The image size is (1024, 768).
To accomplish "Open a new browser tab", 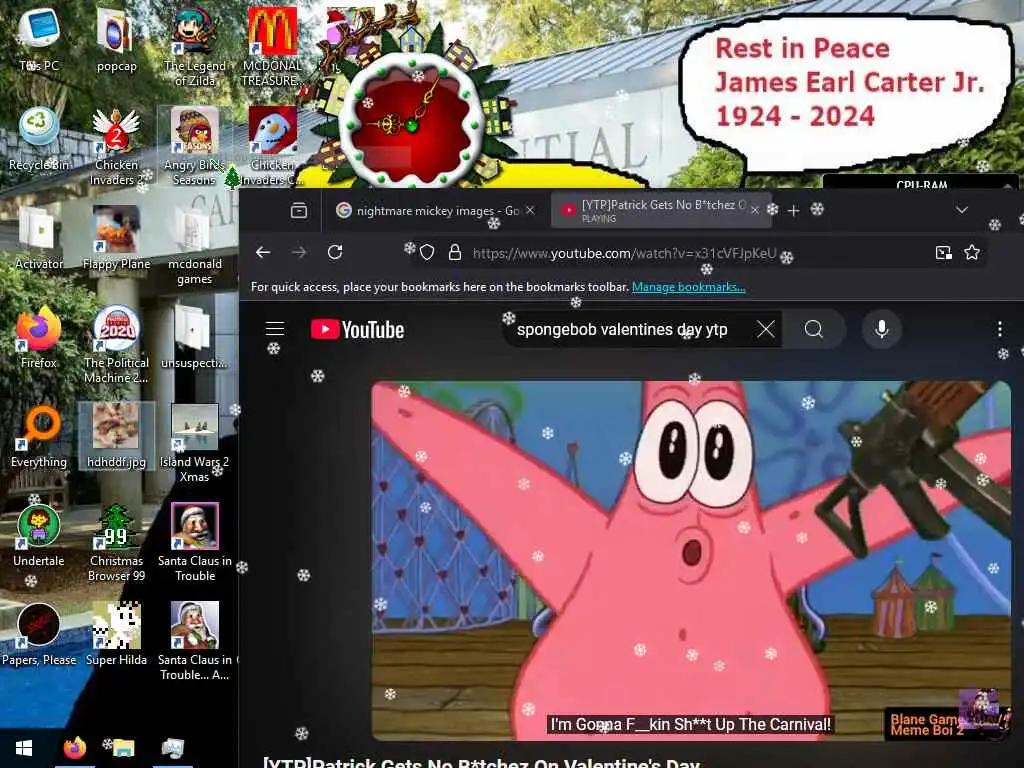I will (793, 210).
